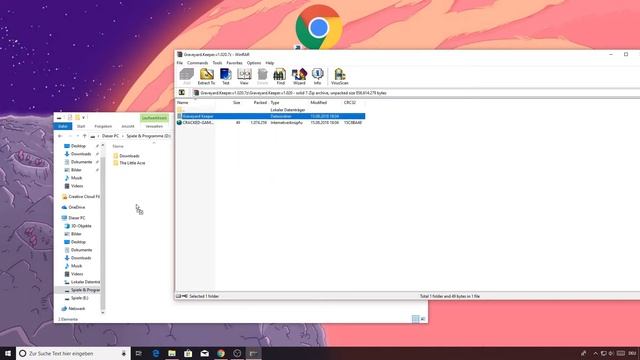
Task: Open quick-access Dokumente in Explorer sidebar
Action: click(x=81, y=162)
